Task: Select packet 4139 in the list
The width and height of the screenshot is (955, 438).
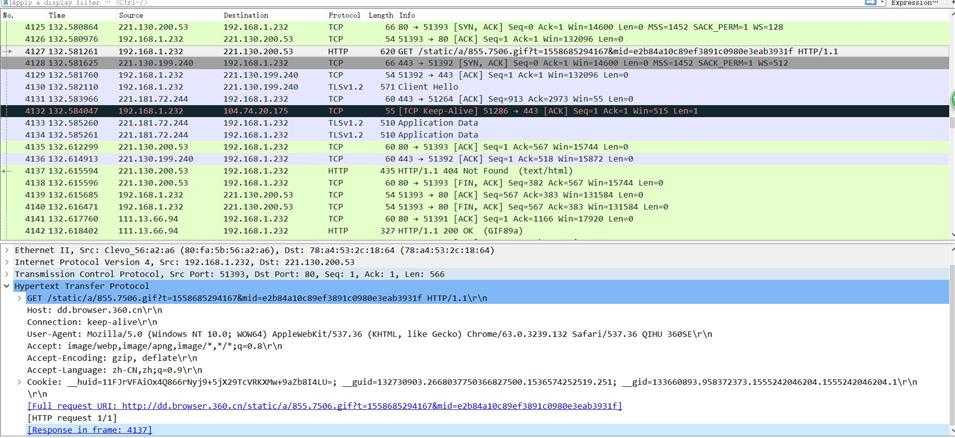Action: pyautogui.click(x=475, y=195)
